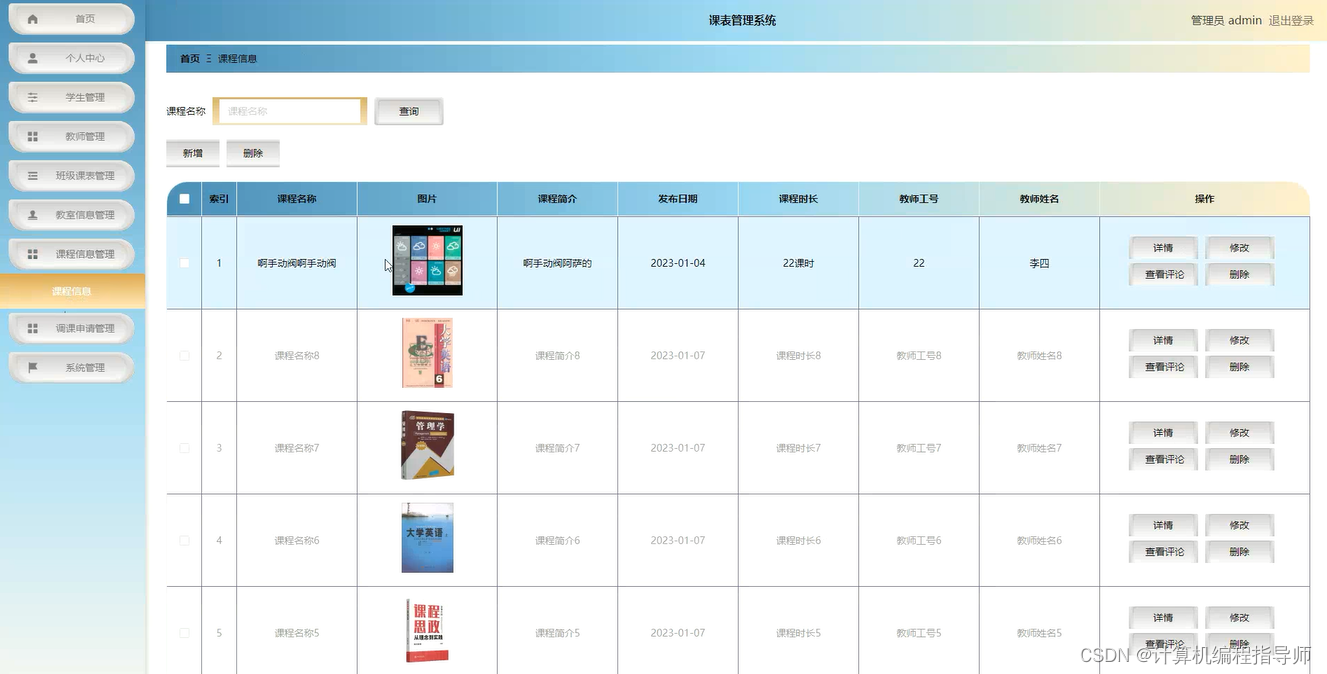Click 详情 for the 课程名称8 row
Image resolution: width=1327 pixels, height=674 pixels.
(1163, 341)
